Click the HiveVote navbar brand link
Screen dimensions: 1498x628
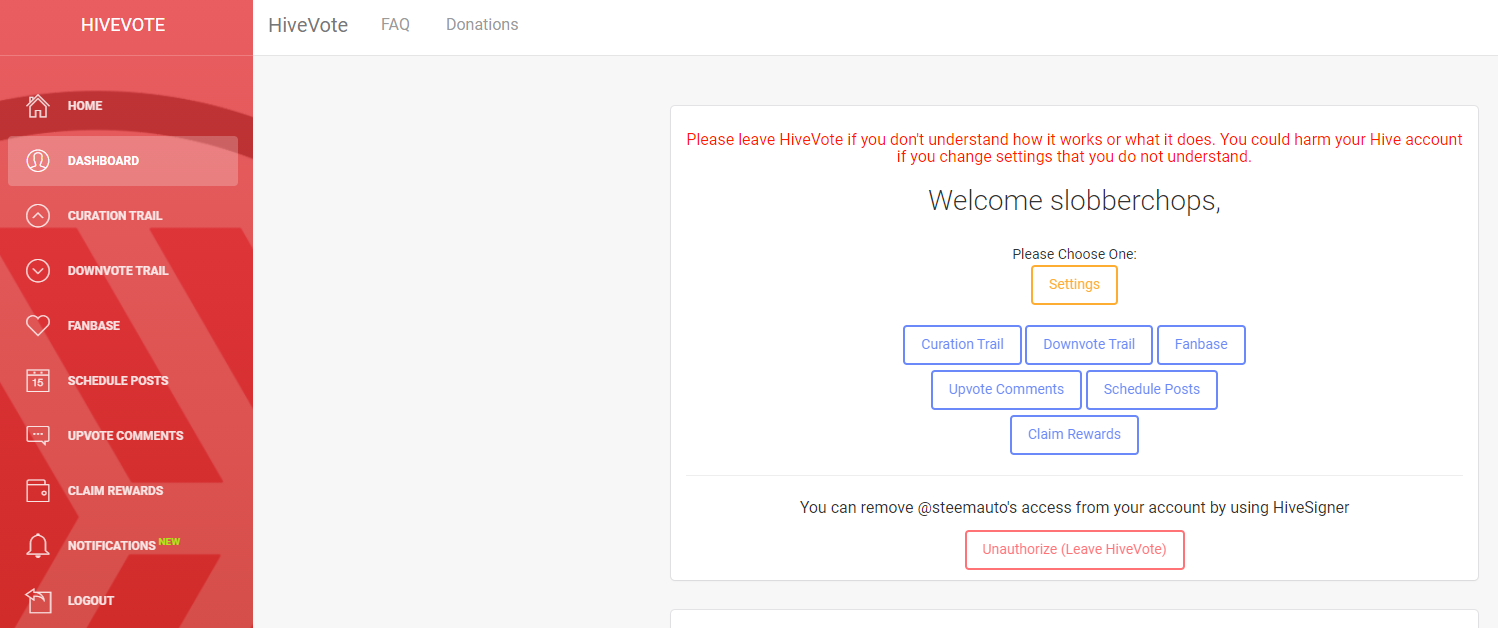[x=308, y=25]
